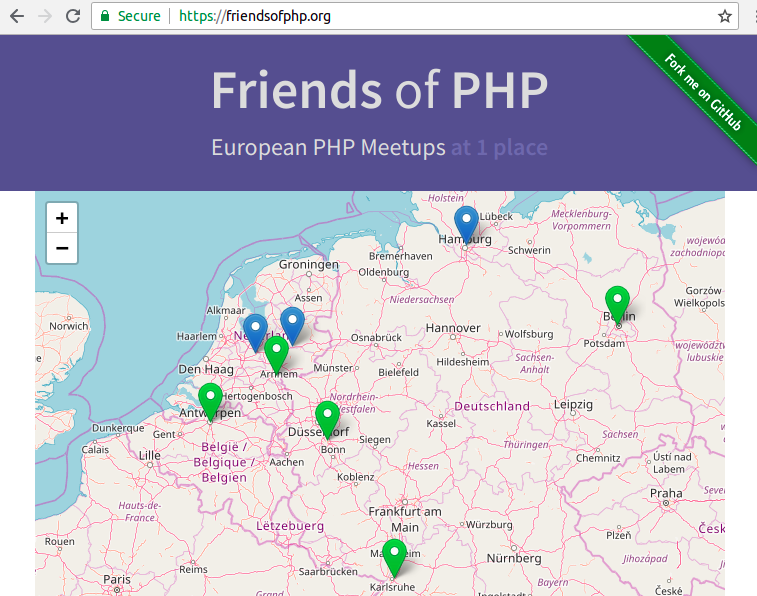Click the Saarbrücken label on the map
The height and width of the screenshot is (596, 757).
(x=328, y=572)
